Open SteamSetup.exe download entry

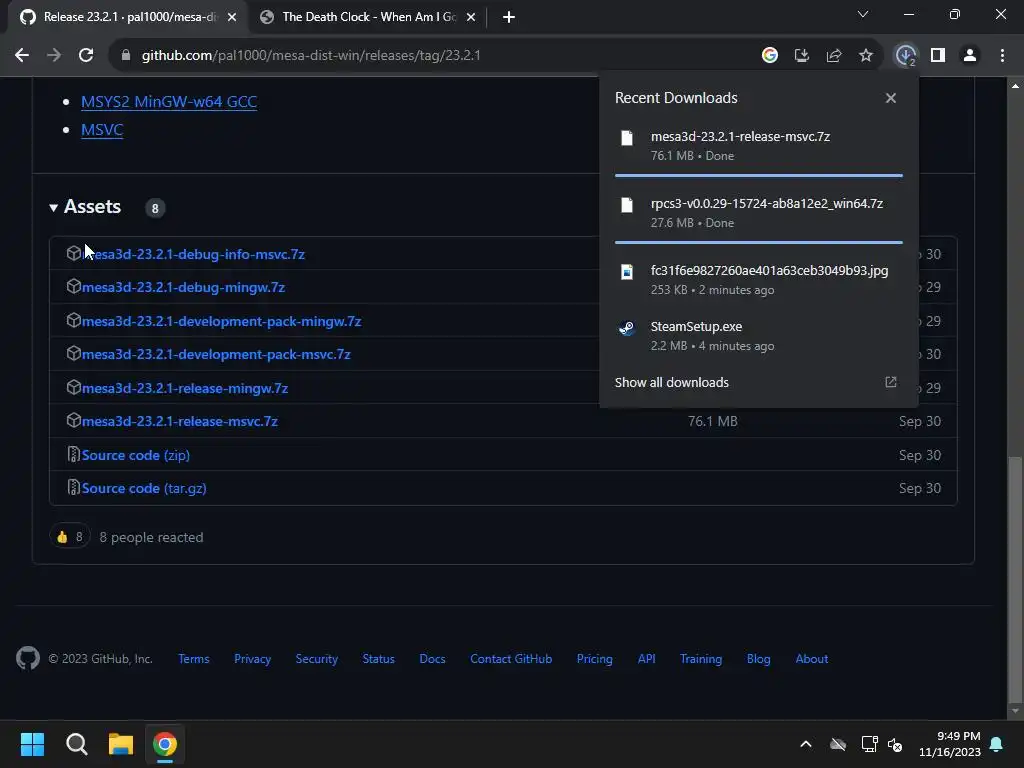[x=759, y=336]
